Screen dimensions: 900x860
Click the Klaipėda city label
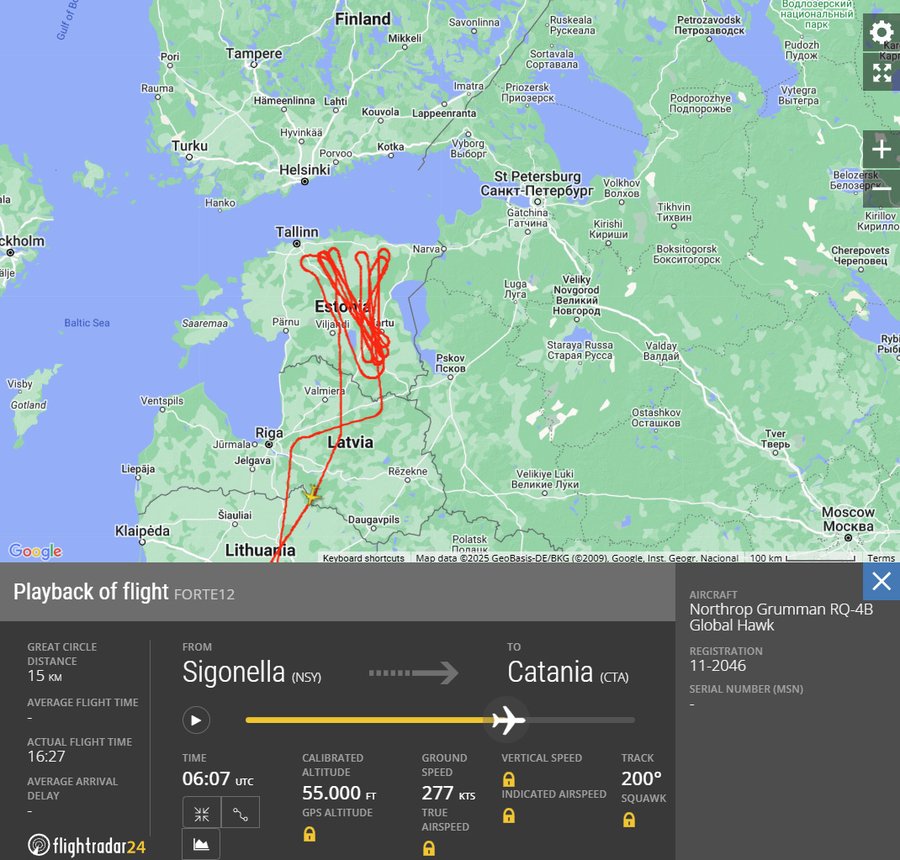click(x=142, y=530)
